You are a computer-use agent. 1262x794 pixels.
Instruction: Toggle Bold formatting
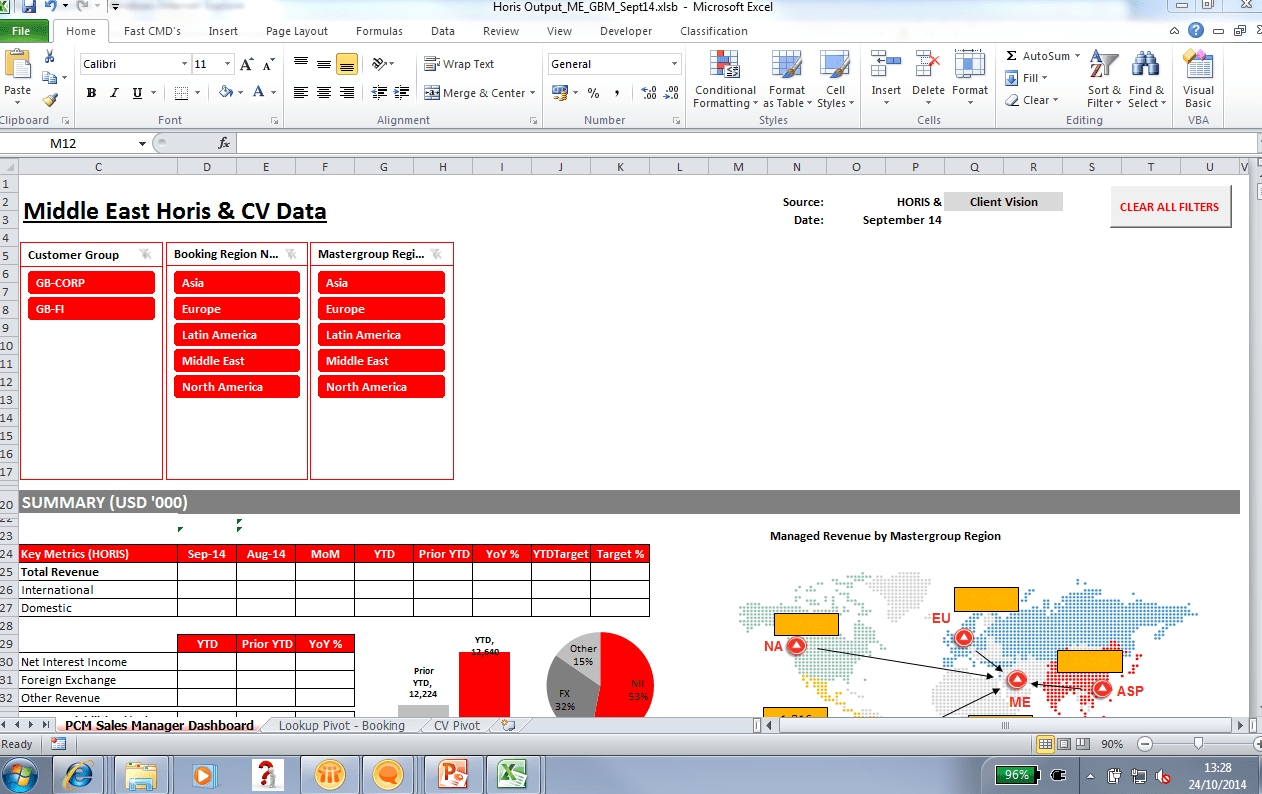click(x=92, y=93)
